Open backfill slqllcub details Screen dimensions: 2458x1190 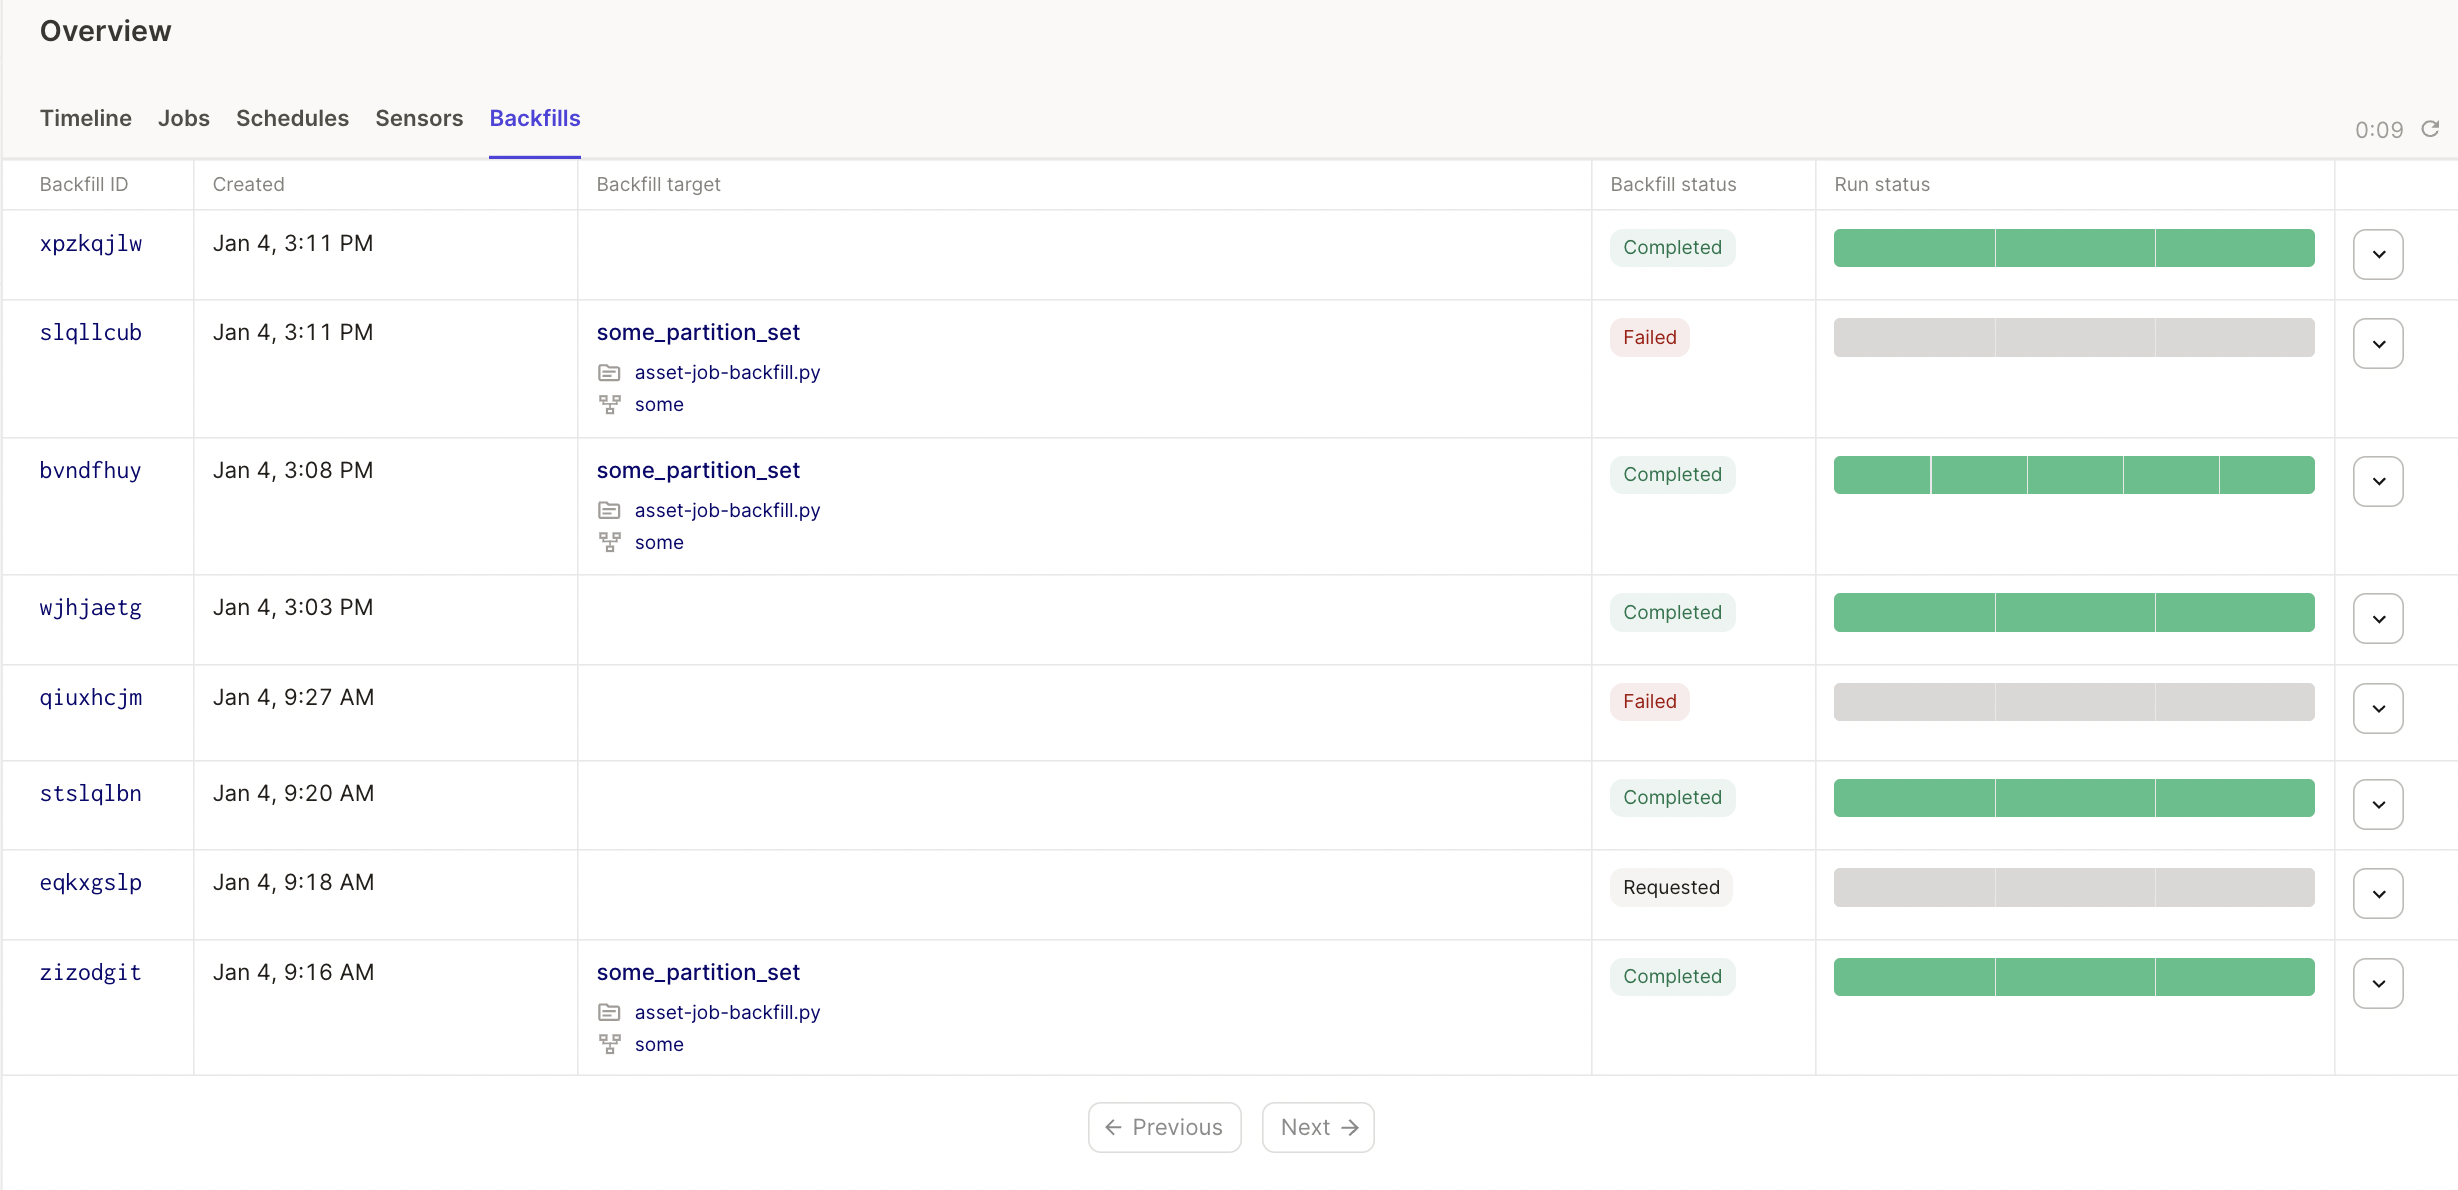[90, 332]
